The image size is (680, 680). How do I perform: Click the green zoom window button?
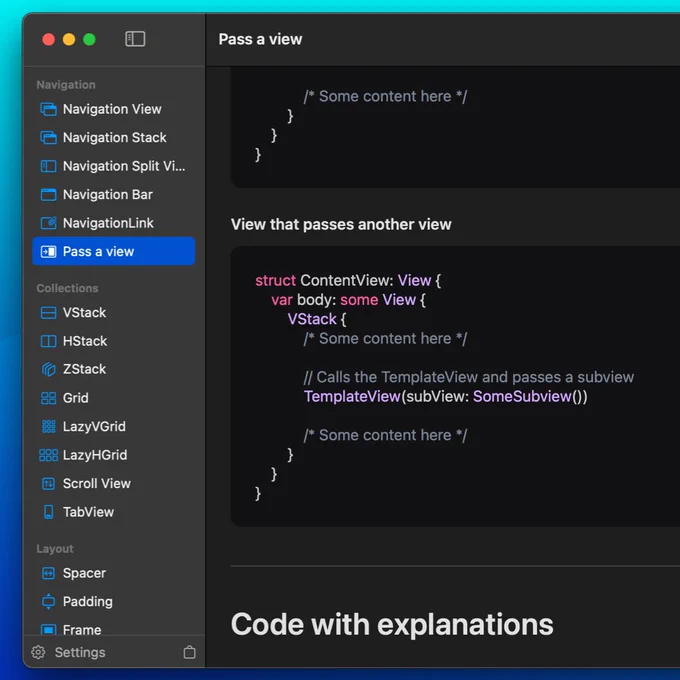point(89,39)
